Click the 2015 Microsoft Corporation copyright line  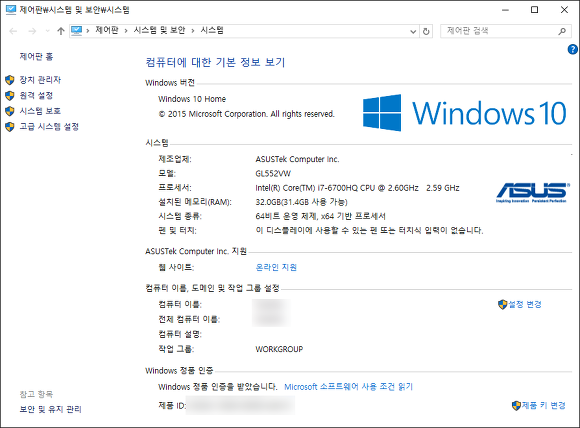point(246,114)
